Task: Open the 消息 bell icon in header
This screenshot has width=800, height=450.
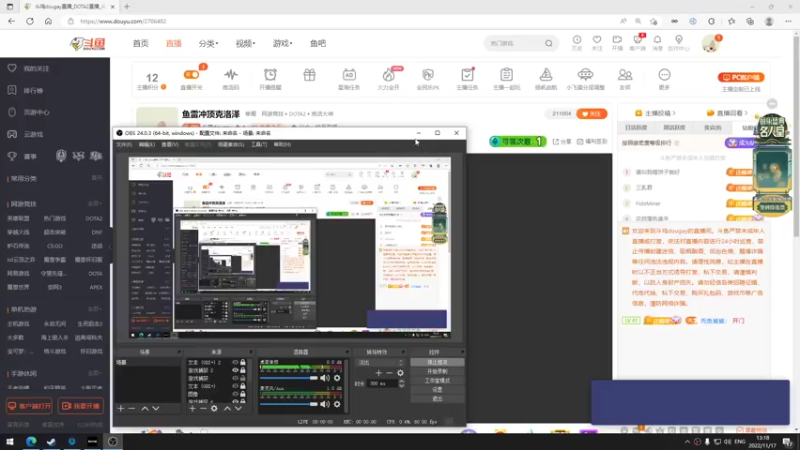Action: coord(657,40)
